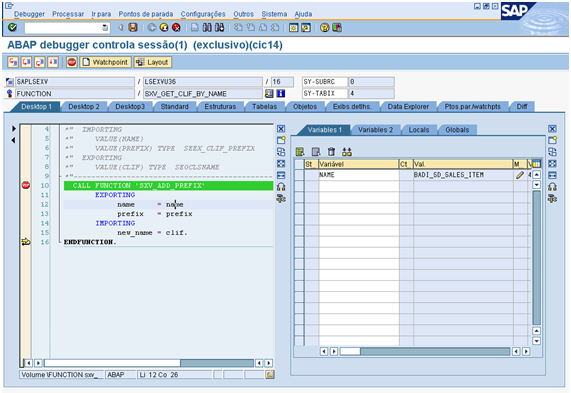Click the green checkmark Enter icon
This screenshot has width=571, height=393.
click(x=12, y=27)
